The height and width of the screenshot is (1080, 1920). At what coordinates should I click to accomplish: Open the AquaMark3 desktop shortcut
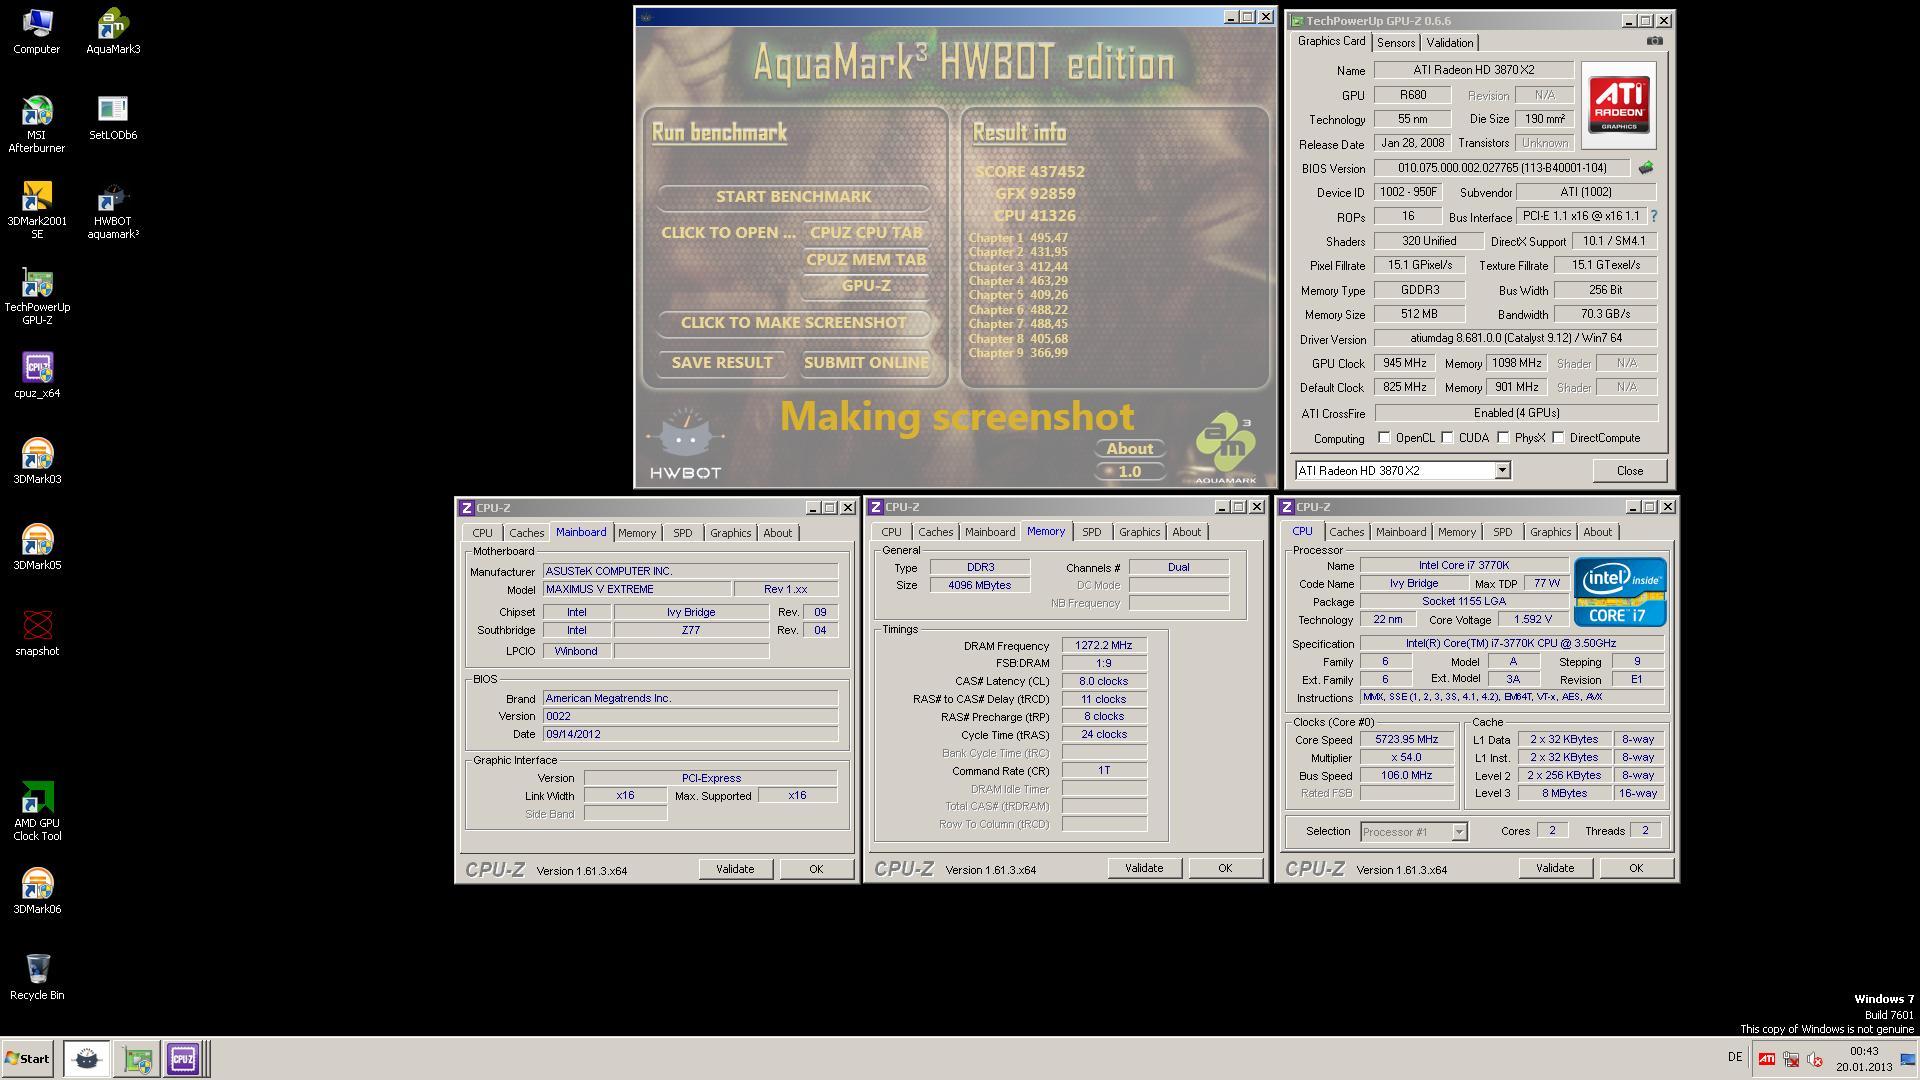[x=113, y=31]
